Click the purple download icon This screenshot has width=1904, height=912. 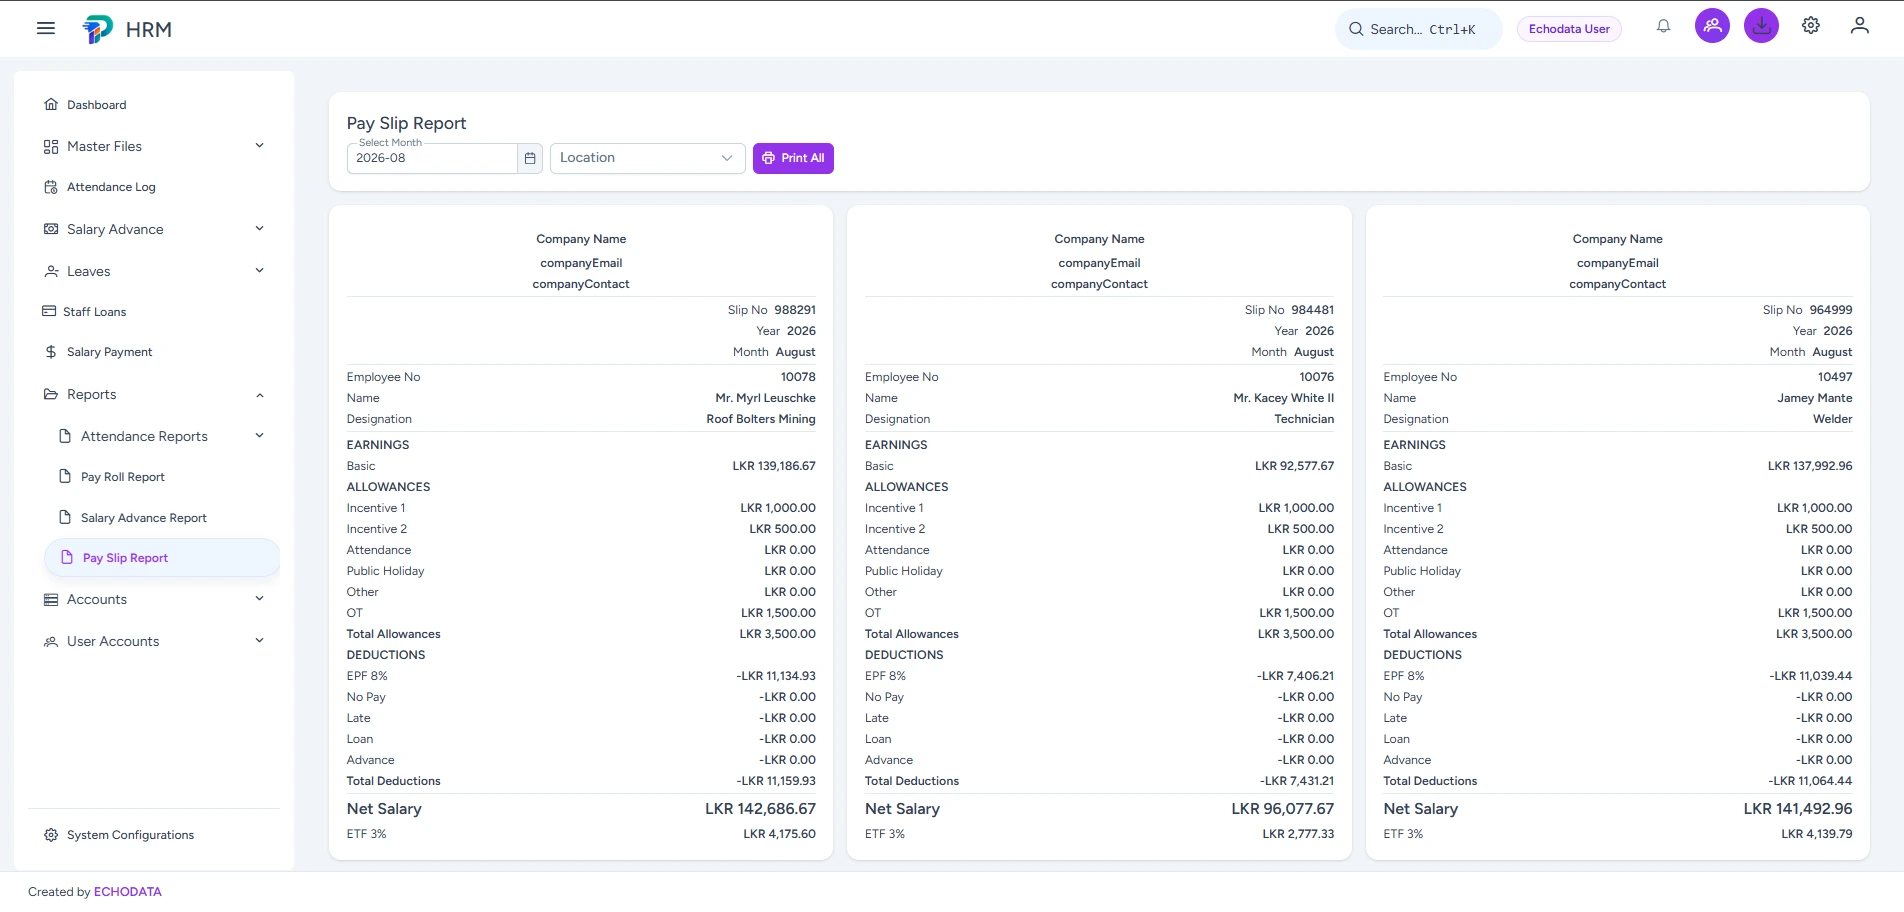pos(1761,26)
